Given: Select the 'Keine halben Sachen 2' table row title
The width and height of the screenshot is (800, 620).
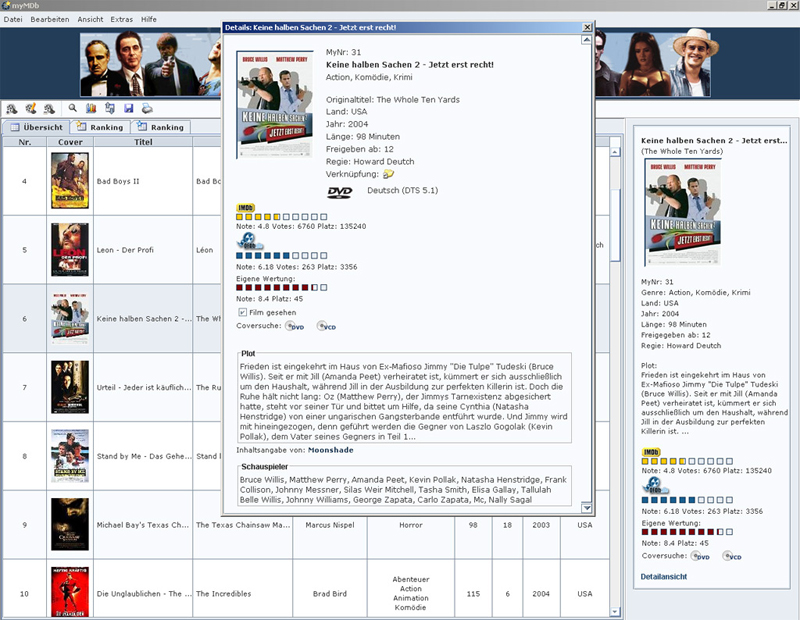Looking at the screenshot, I should tap(144, 319).
